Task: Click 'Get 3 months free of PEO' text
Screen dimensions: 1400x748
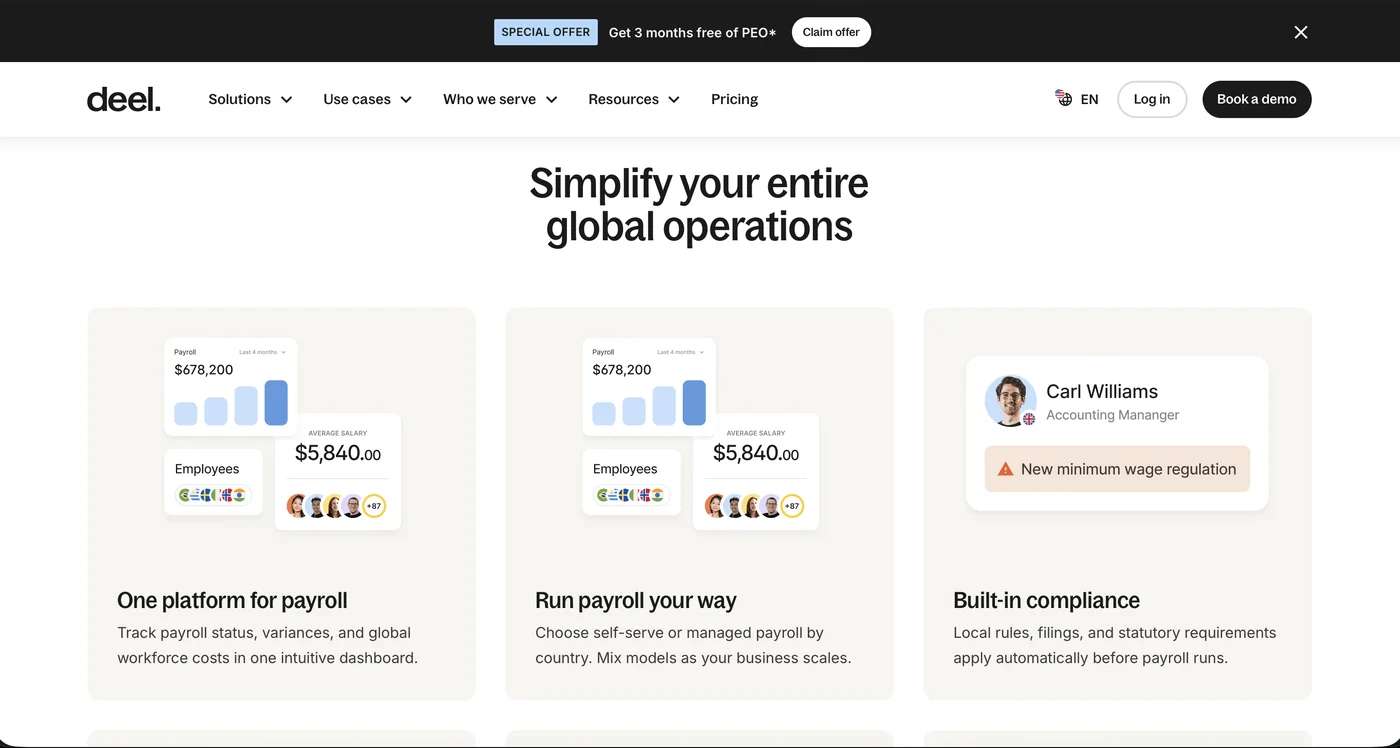Action: click(692, 32)
